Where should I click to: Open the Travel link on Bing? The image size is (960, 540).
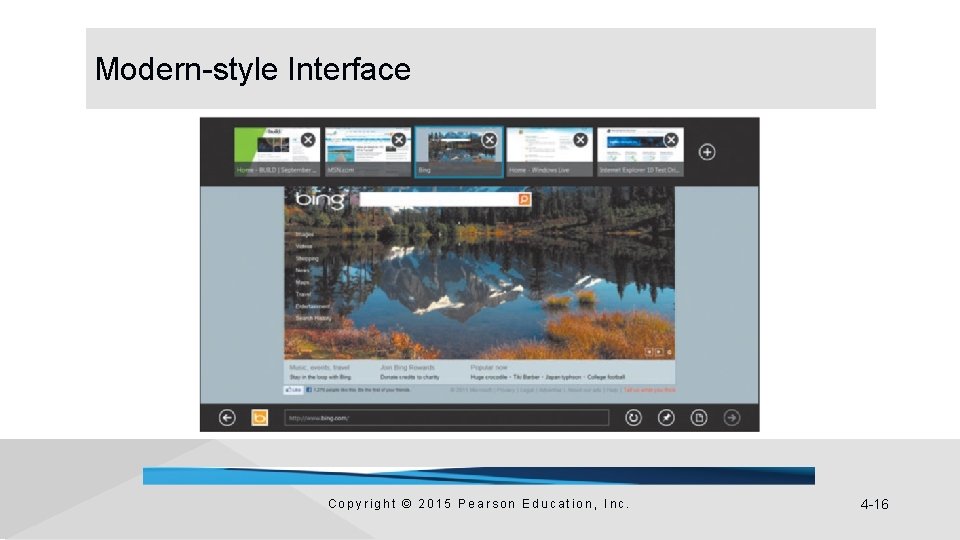(x=303, y=294)
